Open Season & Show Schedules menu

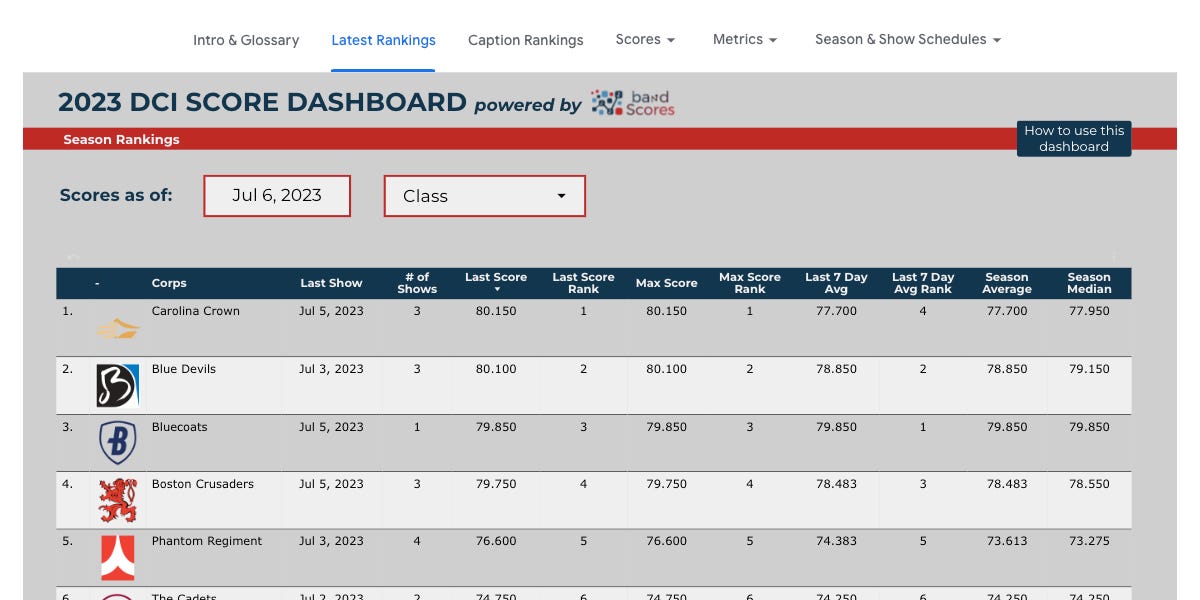coord(907,40)
